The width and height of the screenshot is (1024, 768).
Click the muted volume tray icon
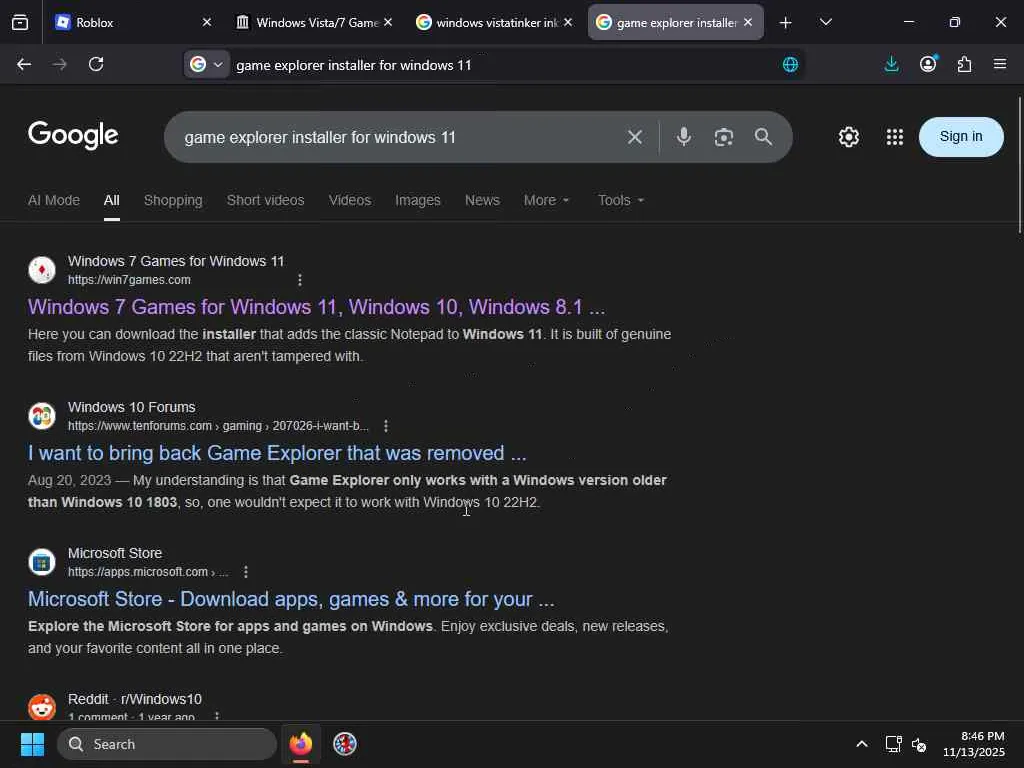click(919, 744)
